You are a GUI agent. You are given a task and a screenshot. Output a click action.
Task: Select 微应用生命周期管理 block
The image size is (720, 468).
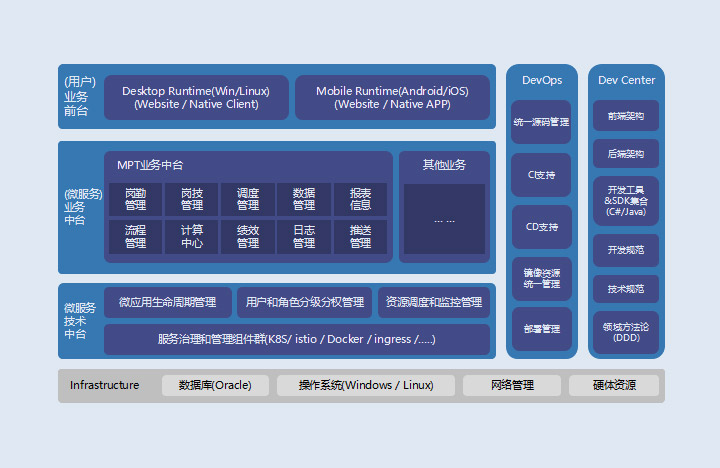click(167, 302)
